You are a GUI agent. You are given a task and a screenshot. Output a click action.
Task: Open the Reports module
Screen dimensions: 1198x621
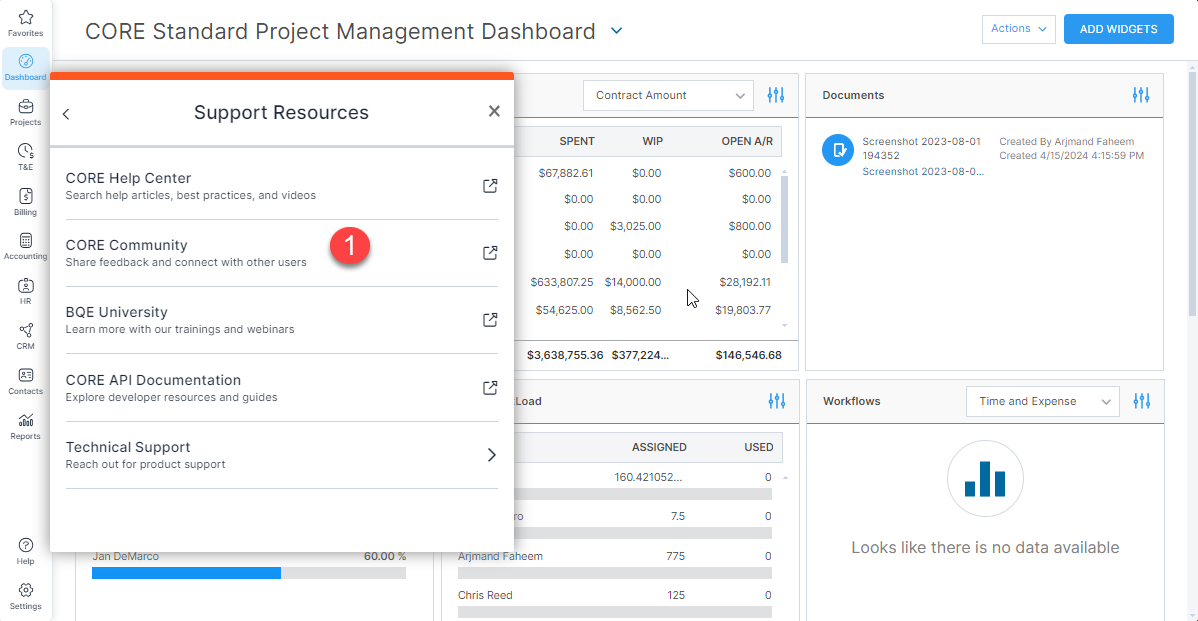[25, 426]
